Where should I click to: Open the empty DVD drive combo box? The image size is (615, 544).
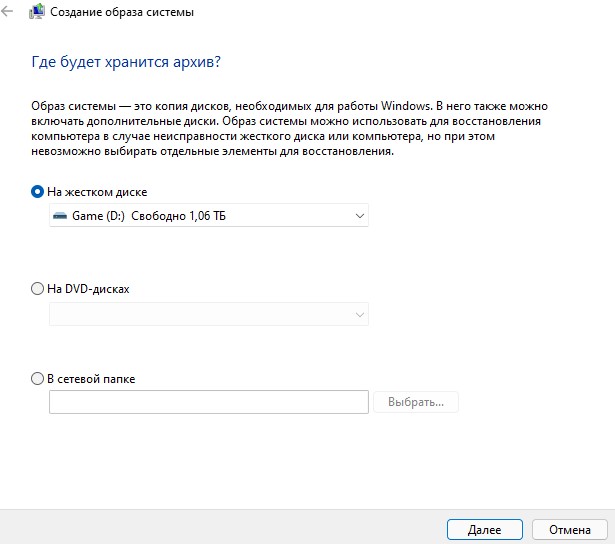pos(209,314)
